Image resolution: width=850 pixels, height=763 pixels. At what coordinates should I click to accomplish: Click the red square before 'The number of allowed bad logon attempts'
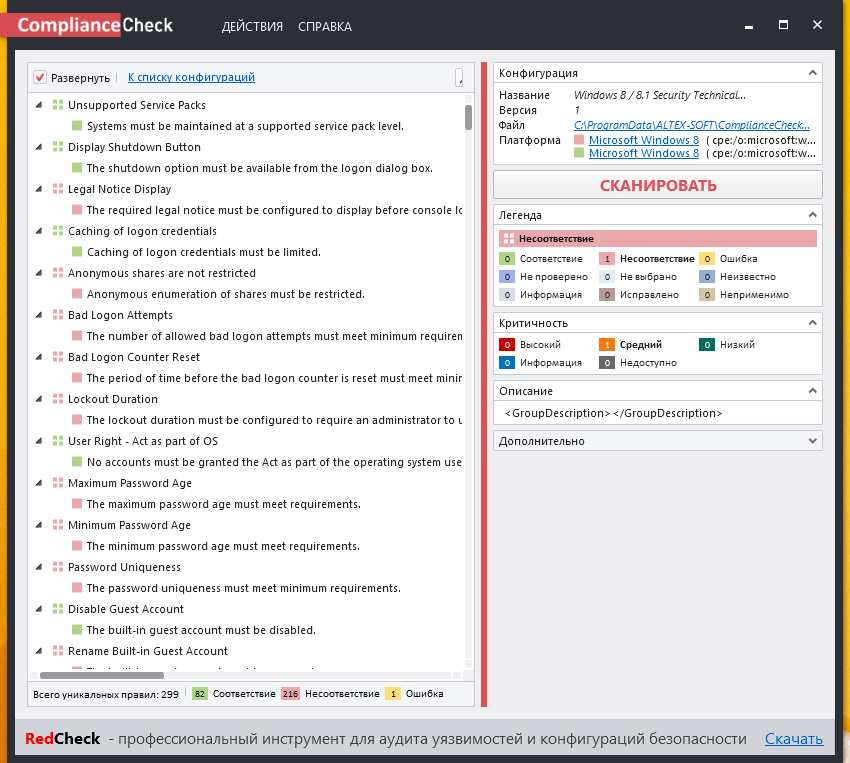point(77,336)
